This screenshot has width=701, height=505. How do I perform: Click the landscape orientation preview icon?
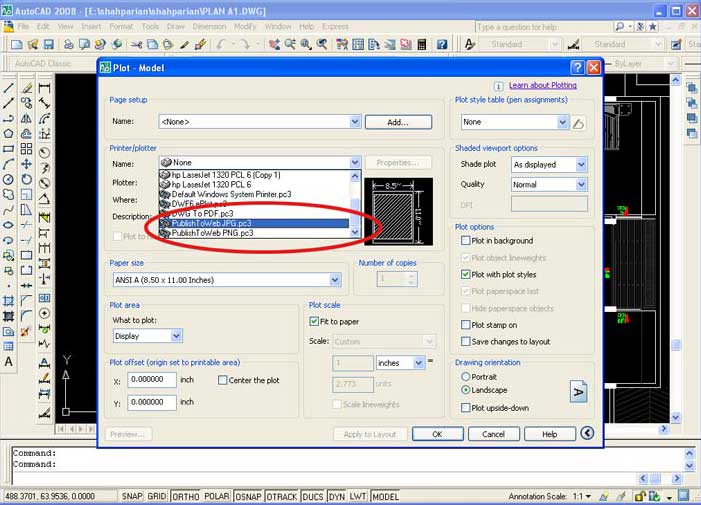pyautogui.click(x=578, y=392)
